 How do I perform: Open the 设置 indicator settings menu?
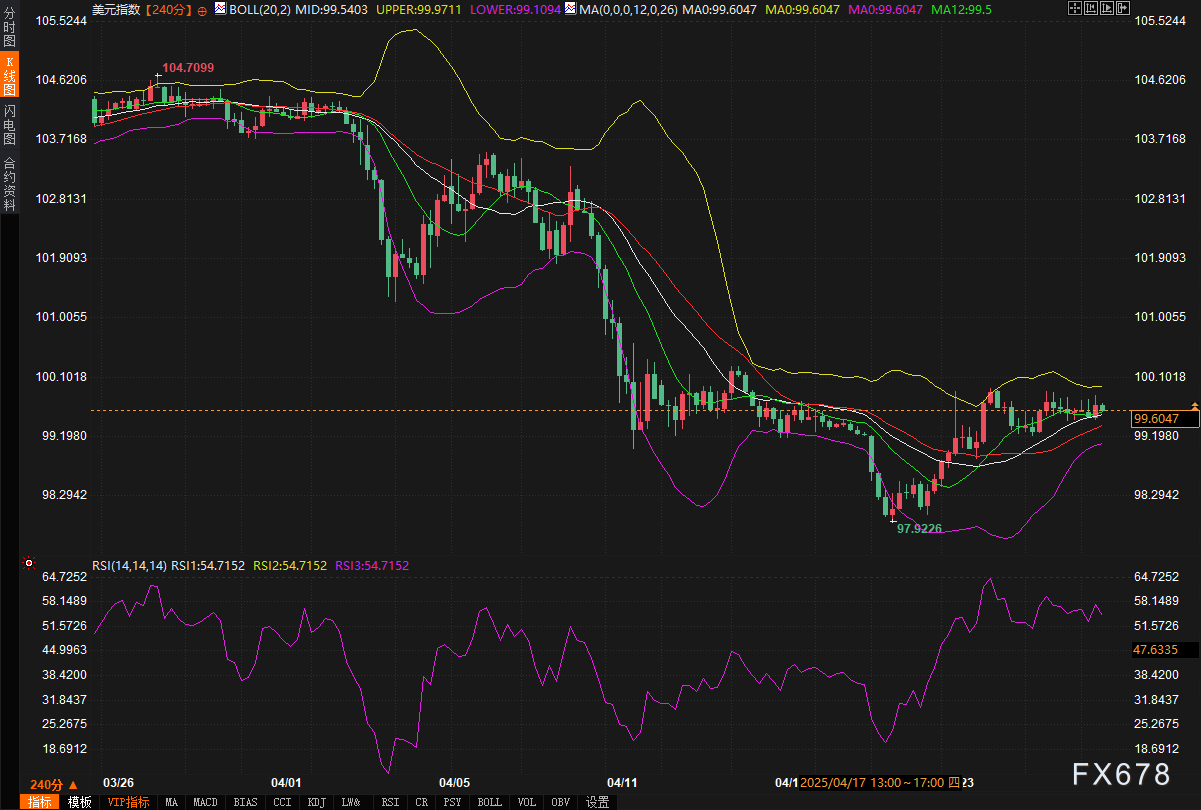point(597,802)
